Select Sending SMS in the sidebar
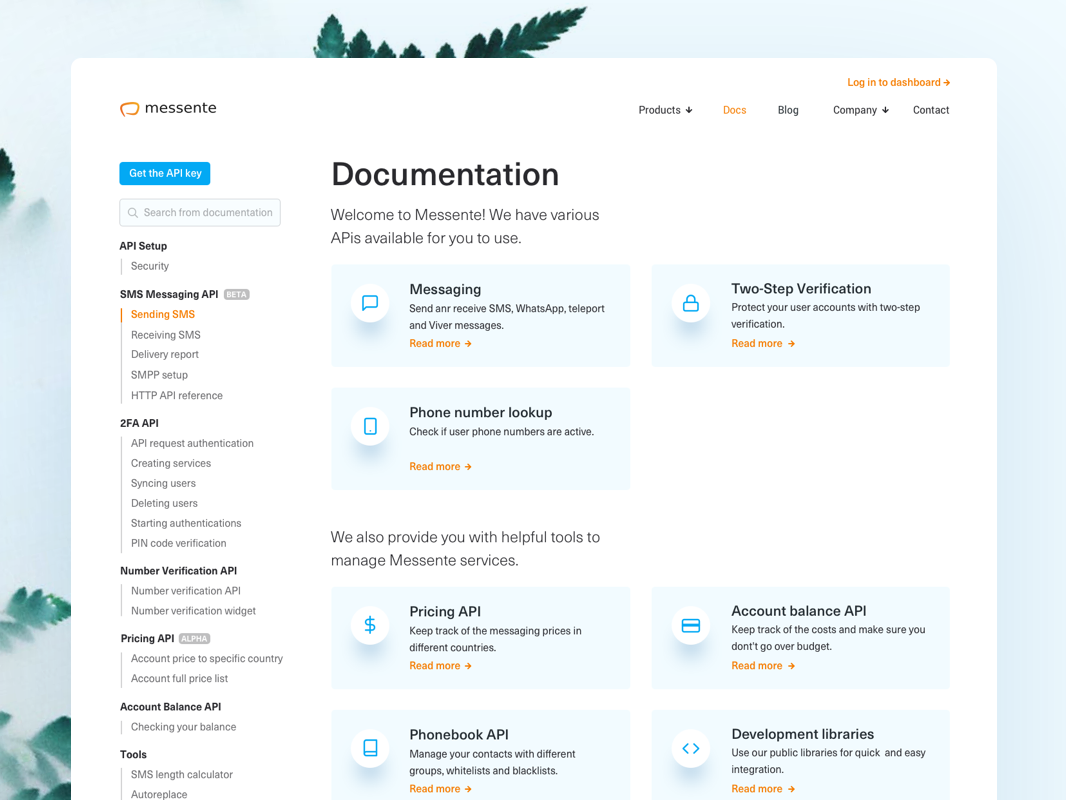 pos(163,314)
